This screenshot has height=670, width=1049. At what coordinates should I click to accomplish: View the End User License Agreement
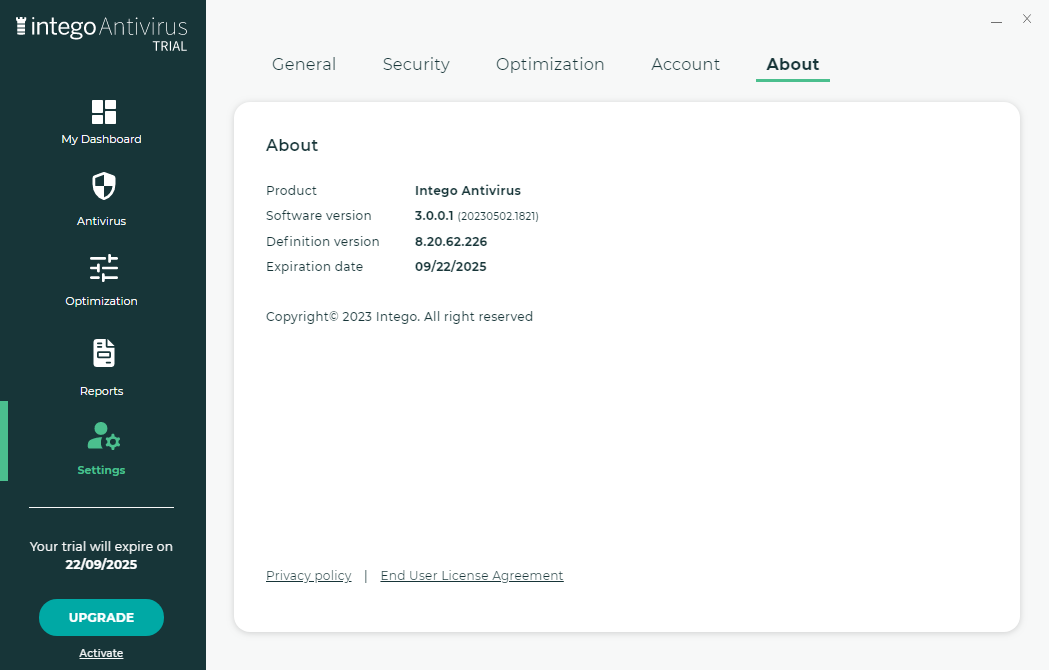[472, 576]
